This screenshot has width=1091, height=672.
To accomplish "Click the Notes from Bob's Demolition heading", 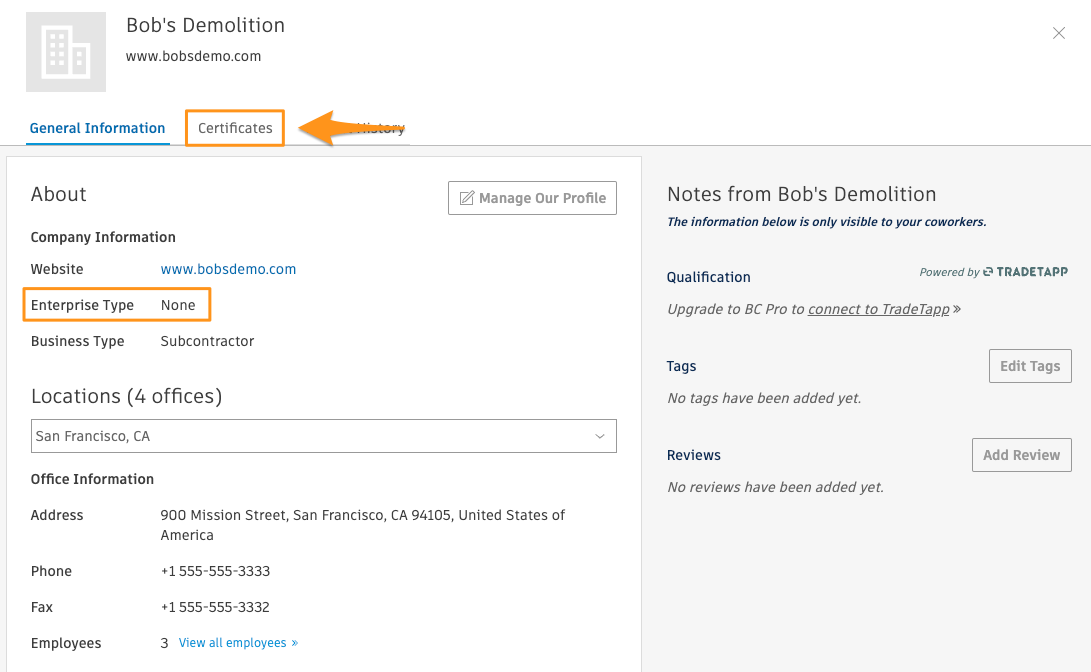I will 802,194.
